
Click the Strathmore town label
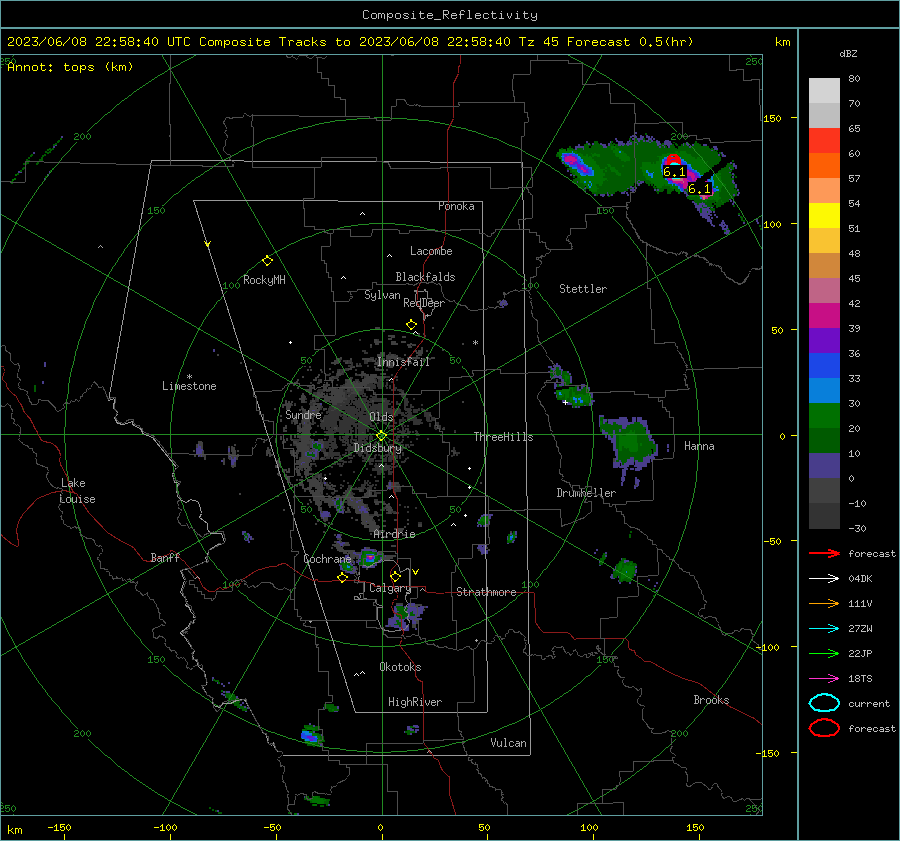tap(486, 592)
